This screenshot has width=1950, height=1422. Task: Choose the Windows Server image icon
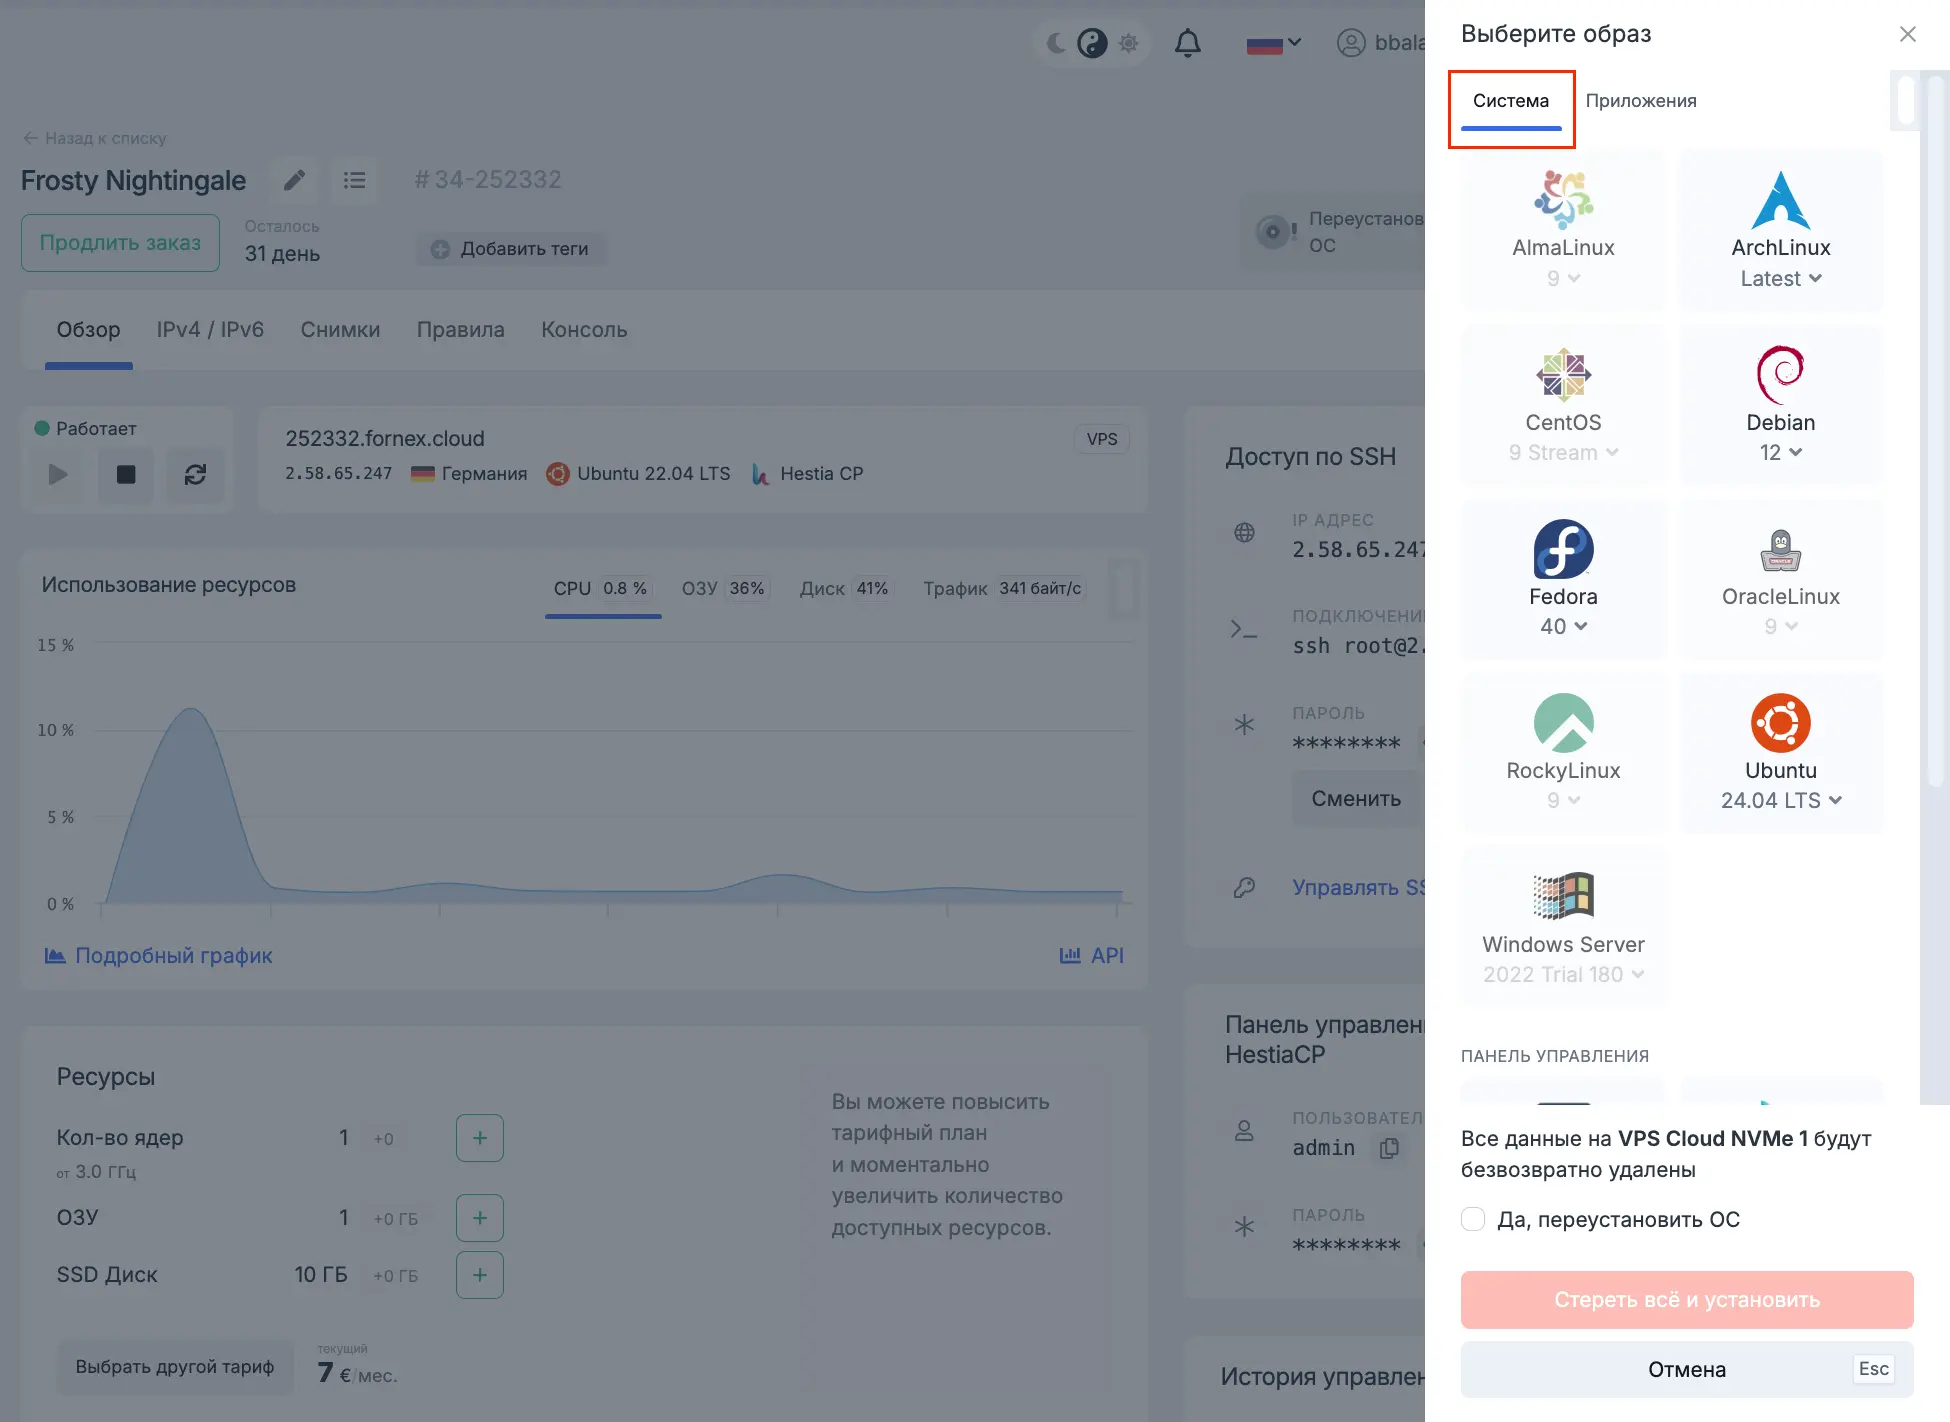[x=1563, y=896]
